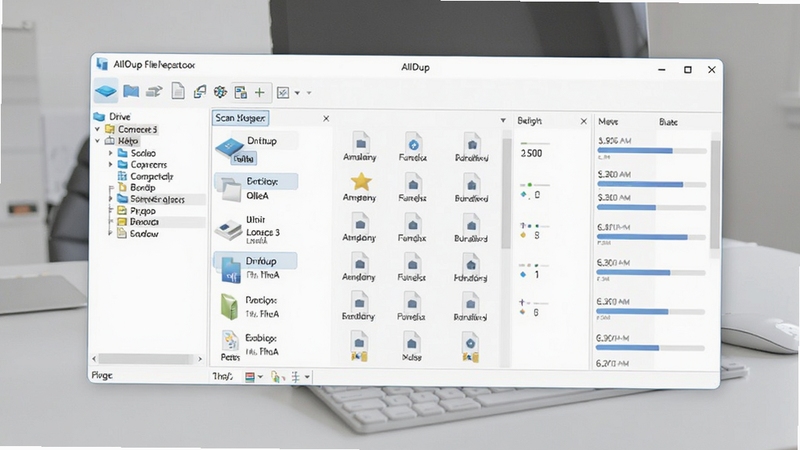The image size is (800, 450).
Task: Click the green tree-lines icon in bottom bar
Action: coord(295,377)
